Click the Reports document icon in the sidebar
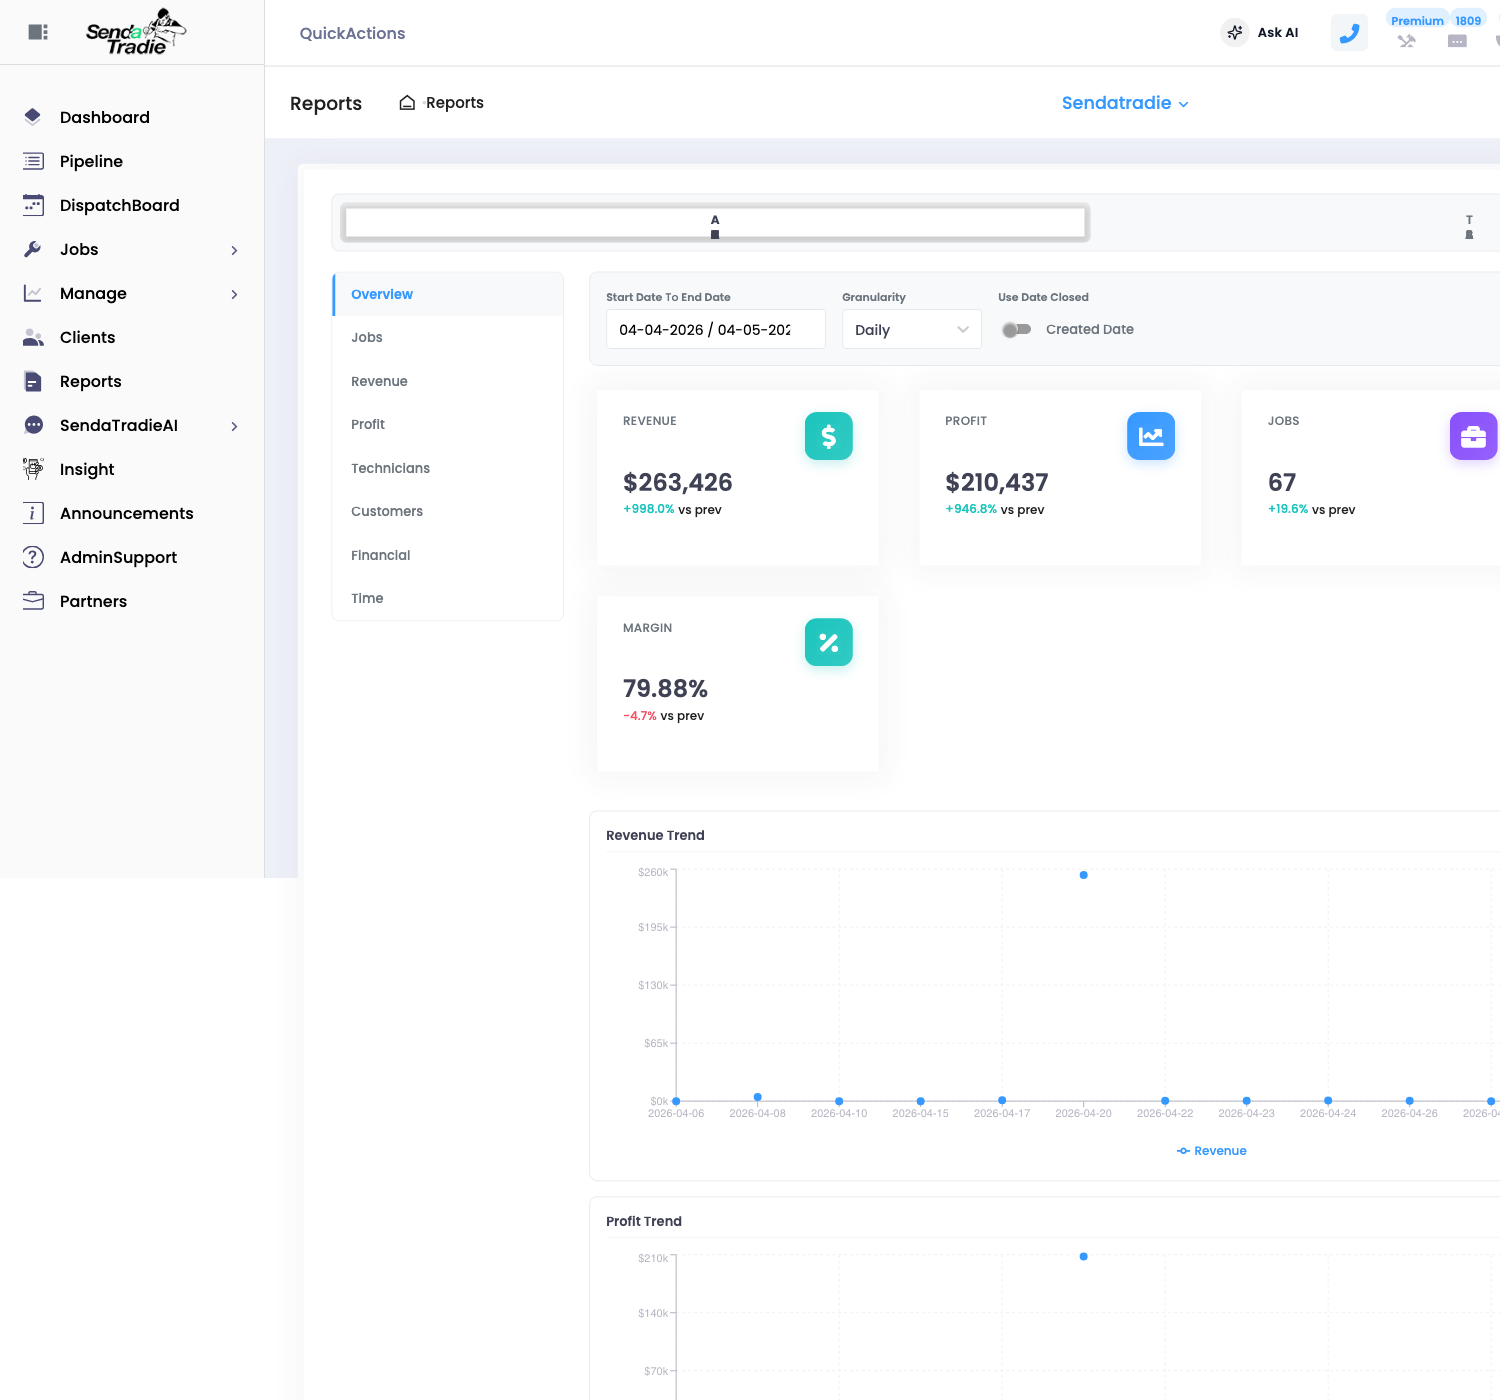Screen dimensions: 1500x1400 (x=33, y=381)
